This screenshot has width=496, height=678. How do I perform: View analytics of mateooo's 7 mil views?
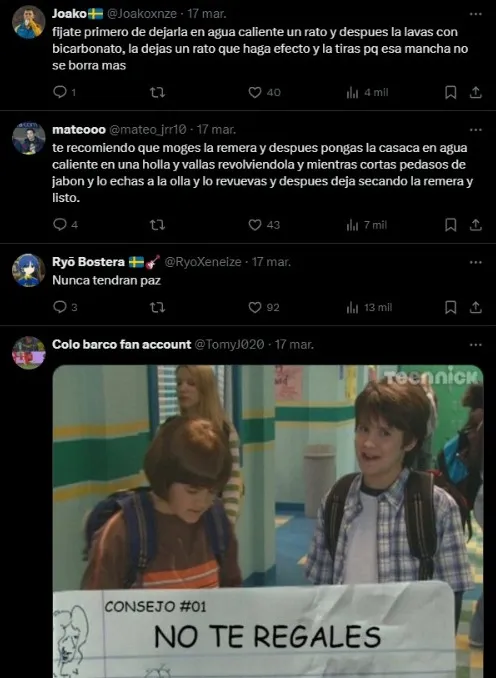(x=367, y=225)
